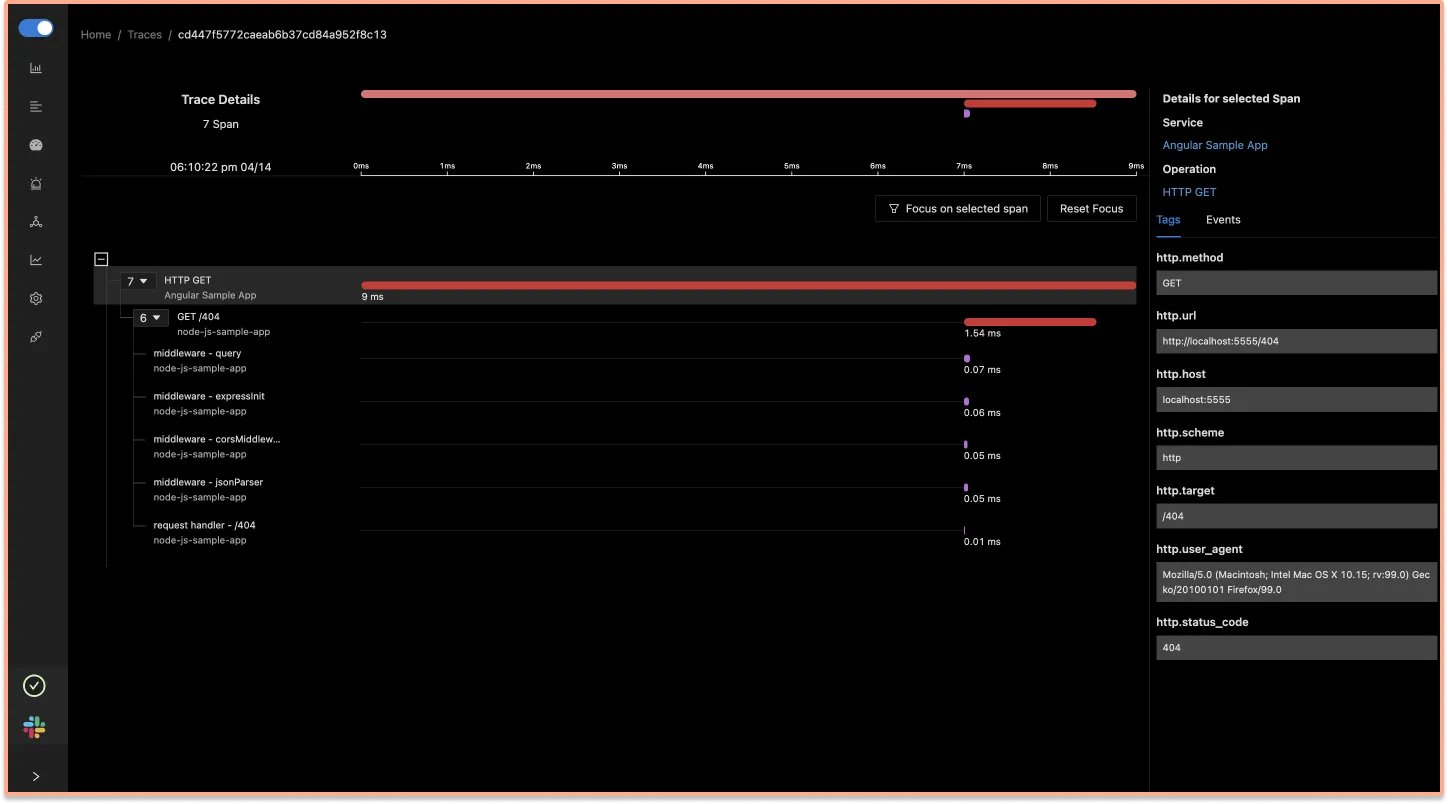Viewport: 1448px width, 804px height.
Task: Click the http.method value field GET
Action: pos(1296,283)
